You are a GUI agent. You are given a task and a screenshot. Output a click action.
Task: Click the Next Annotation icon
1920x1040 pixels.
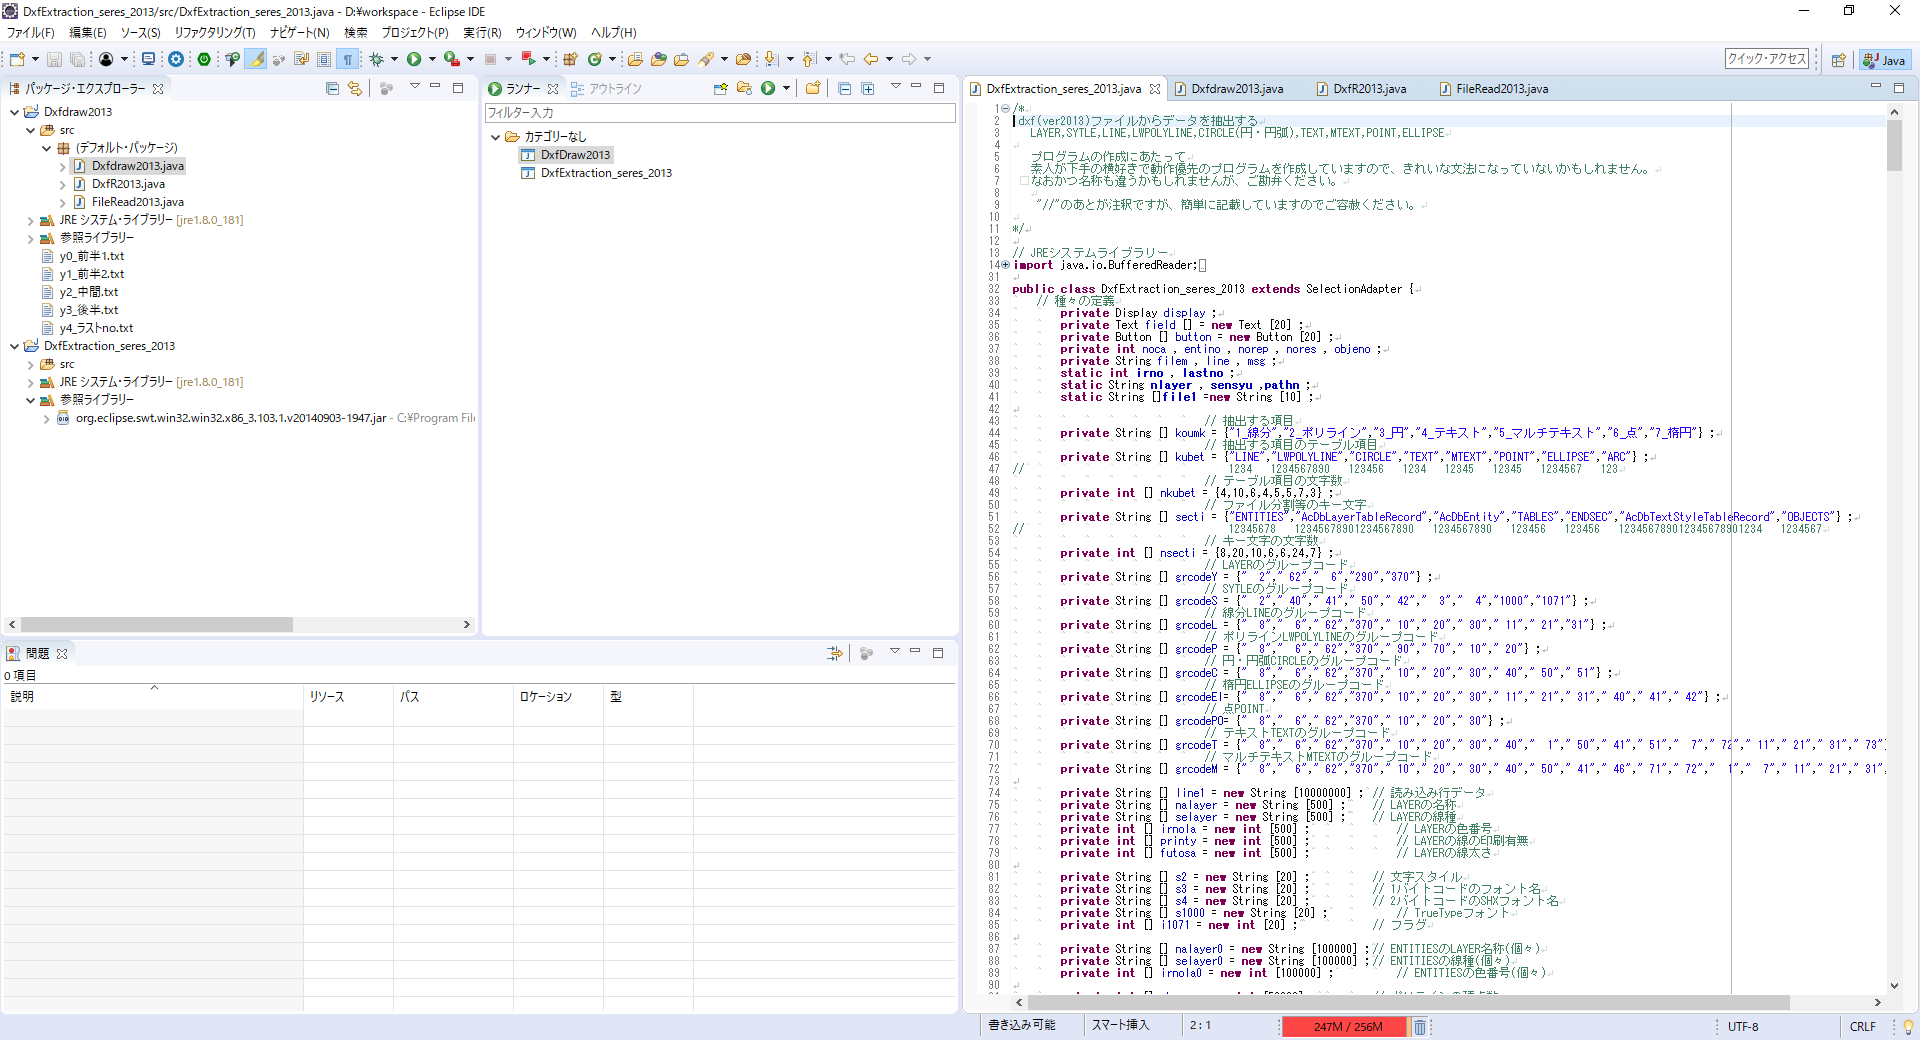[x=771, y=60]
